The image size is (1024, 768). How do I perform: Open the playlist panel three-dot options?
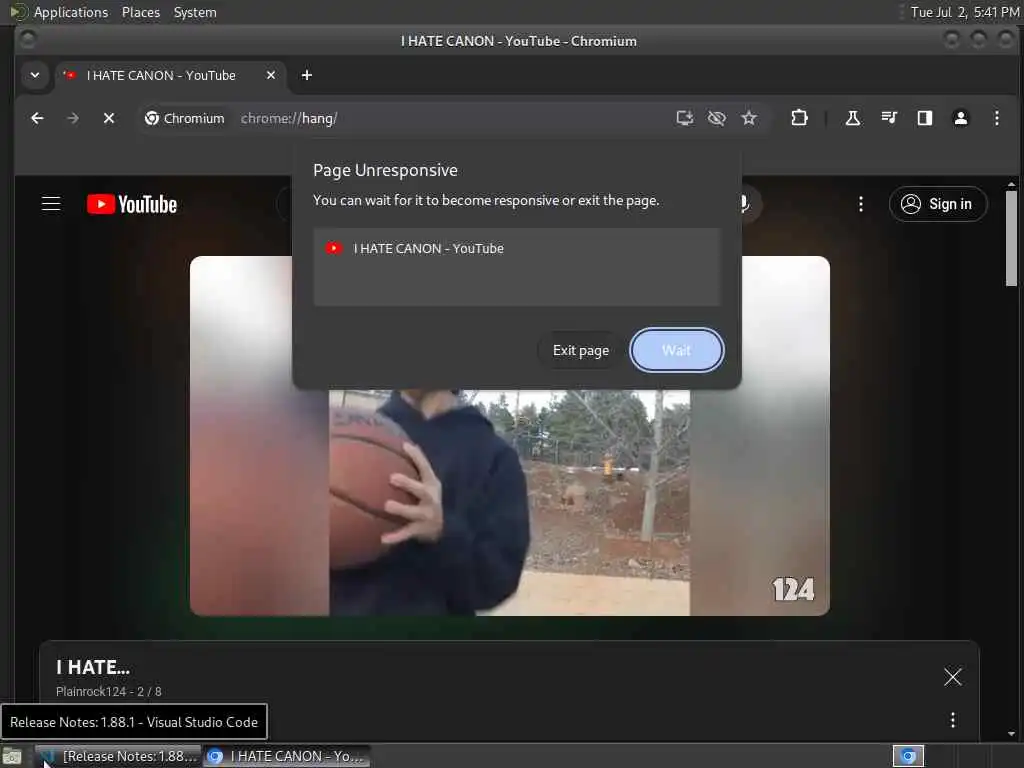coord(953,720)
